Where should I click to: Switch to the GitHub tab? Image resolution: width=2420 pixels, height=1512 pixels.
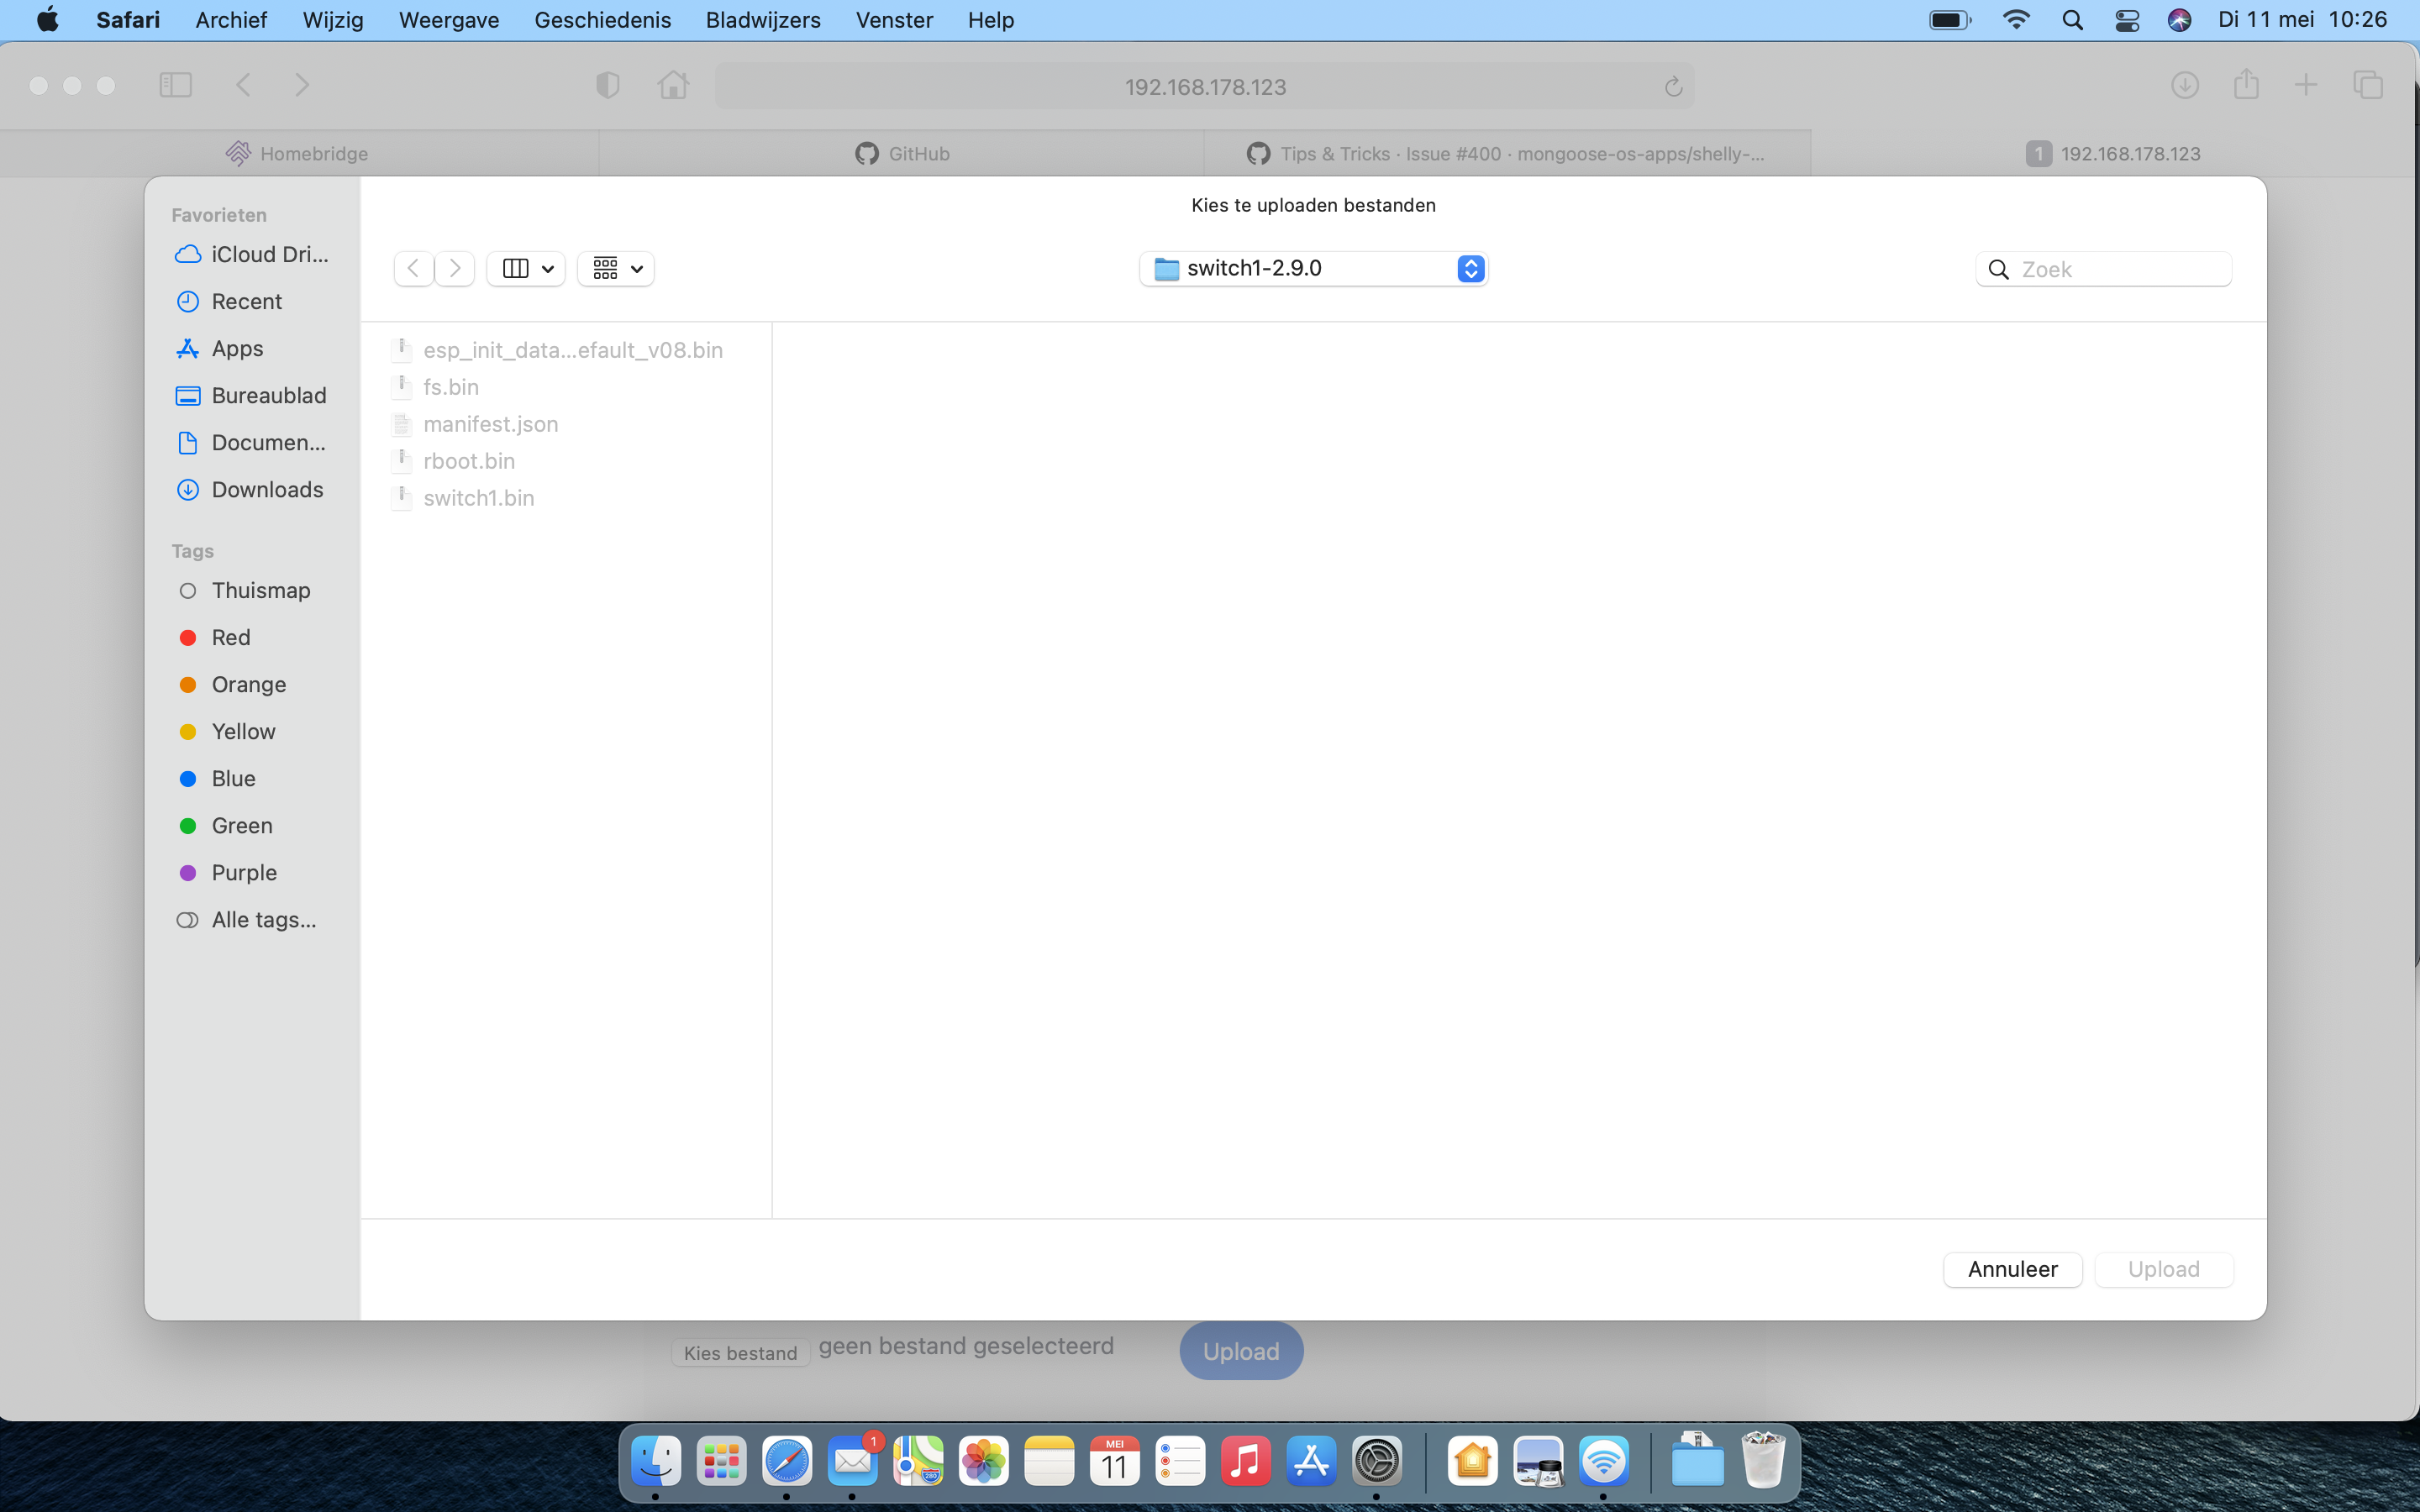pos(901,153)
